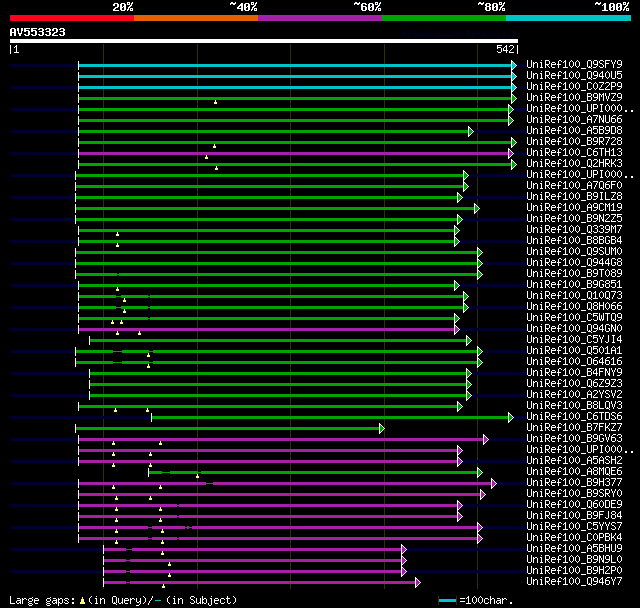Click the UniRef100_B9N9L0 label

574,560
